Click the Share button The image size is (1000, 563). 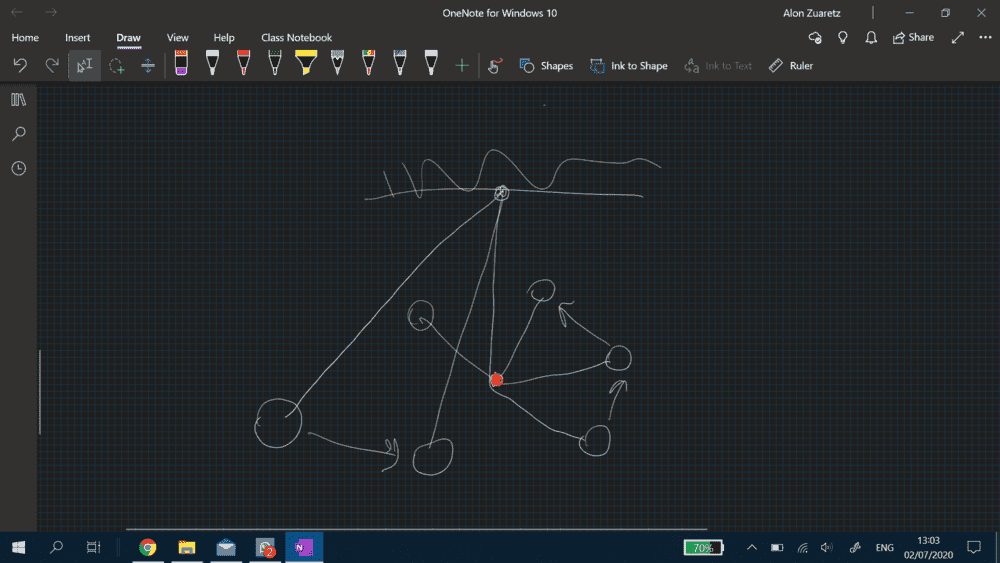tap(912, 38)
